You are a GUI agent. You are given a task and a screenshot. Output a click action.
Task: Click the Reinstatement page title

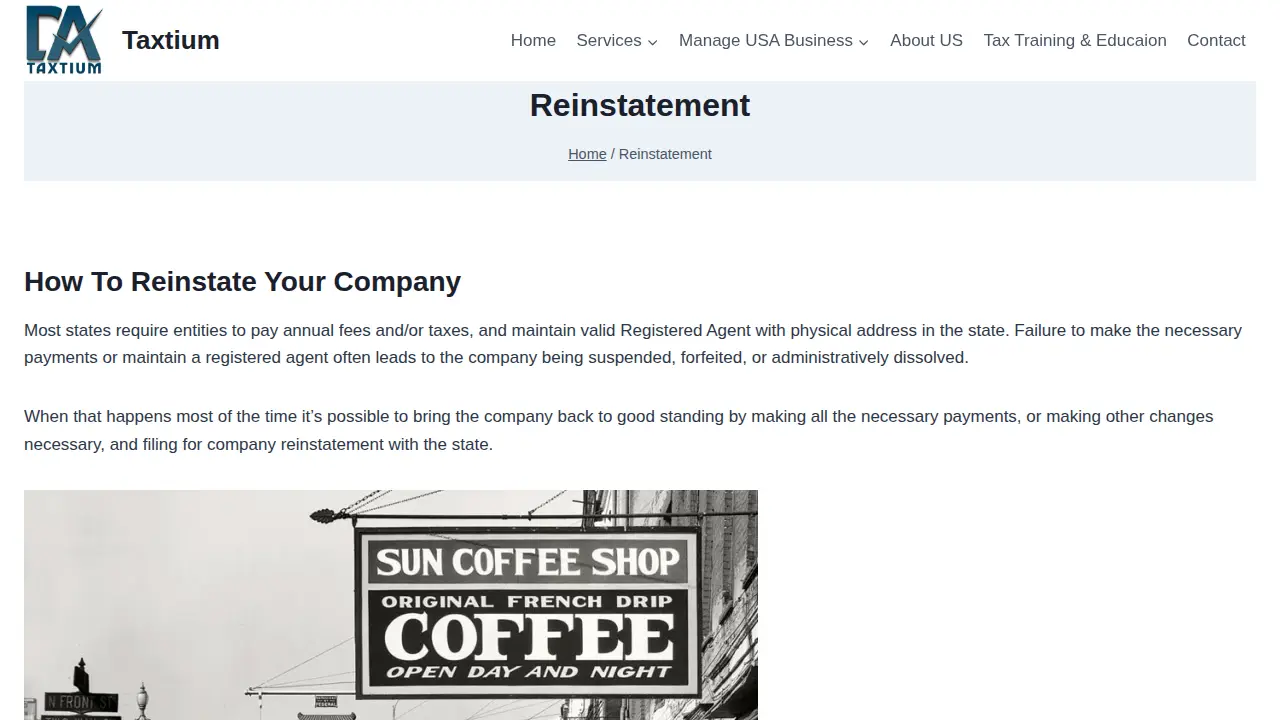(x=640, y=105)
